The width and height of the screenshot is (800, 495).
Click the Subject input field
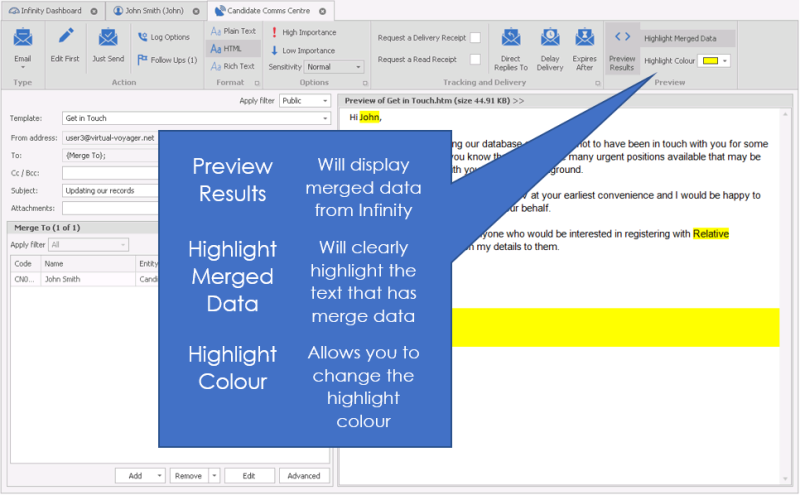coord(110,189)
